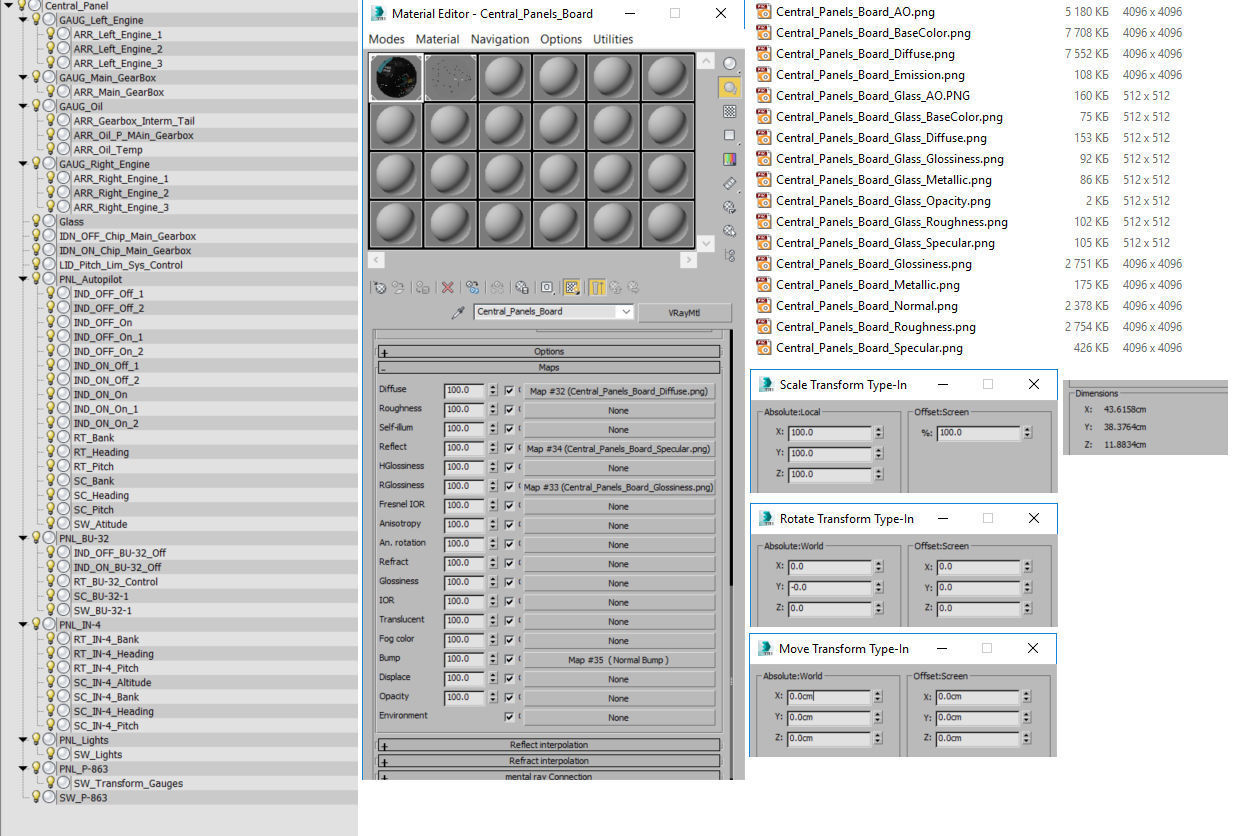
Task: Click the Scale Transform X spinner arrows
Action: tap(878, 432)
